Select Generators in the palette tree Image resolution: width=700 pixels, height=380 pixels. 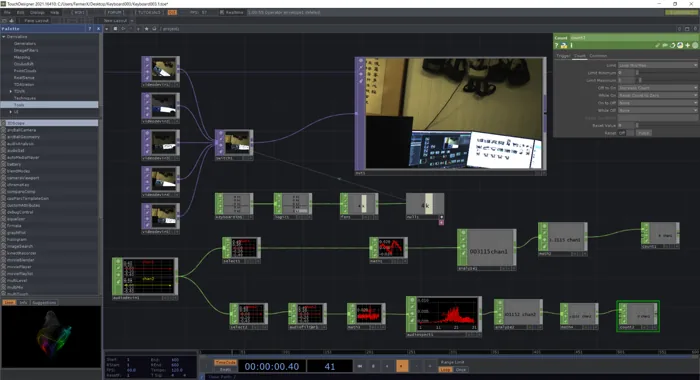25,44
